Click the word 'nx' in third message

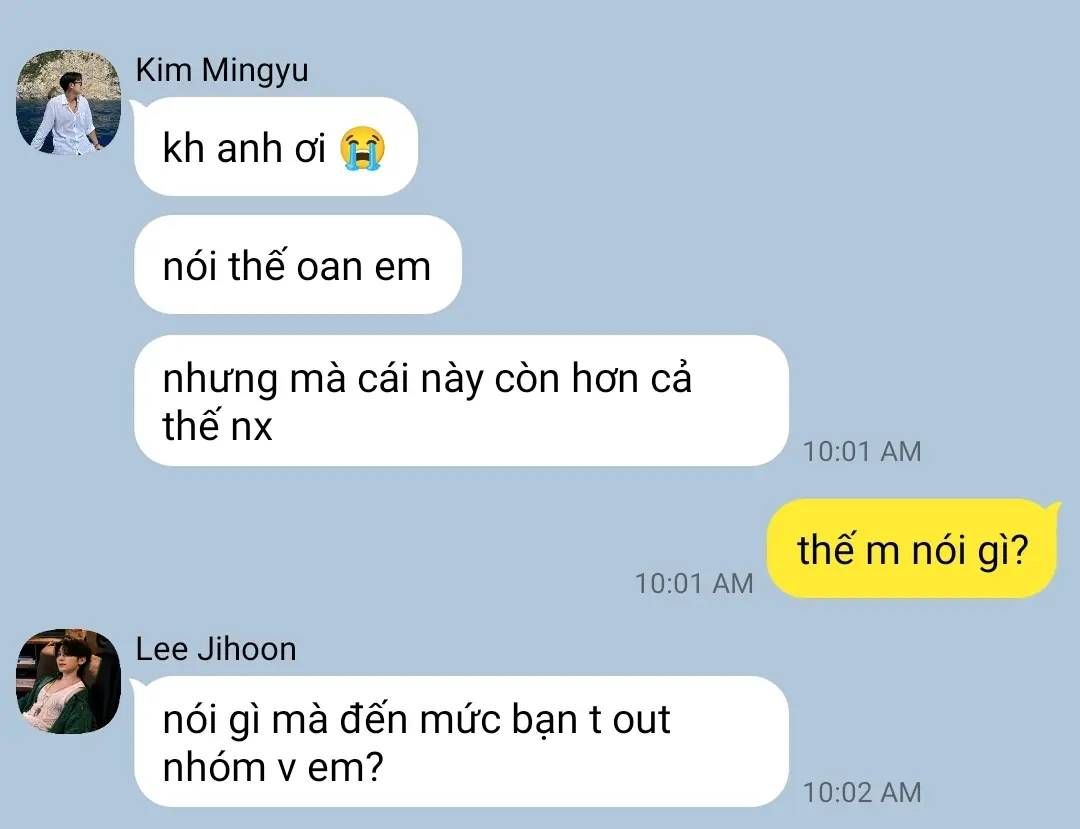pyautogui.click(x=251, y=428)
